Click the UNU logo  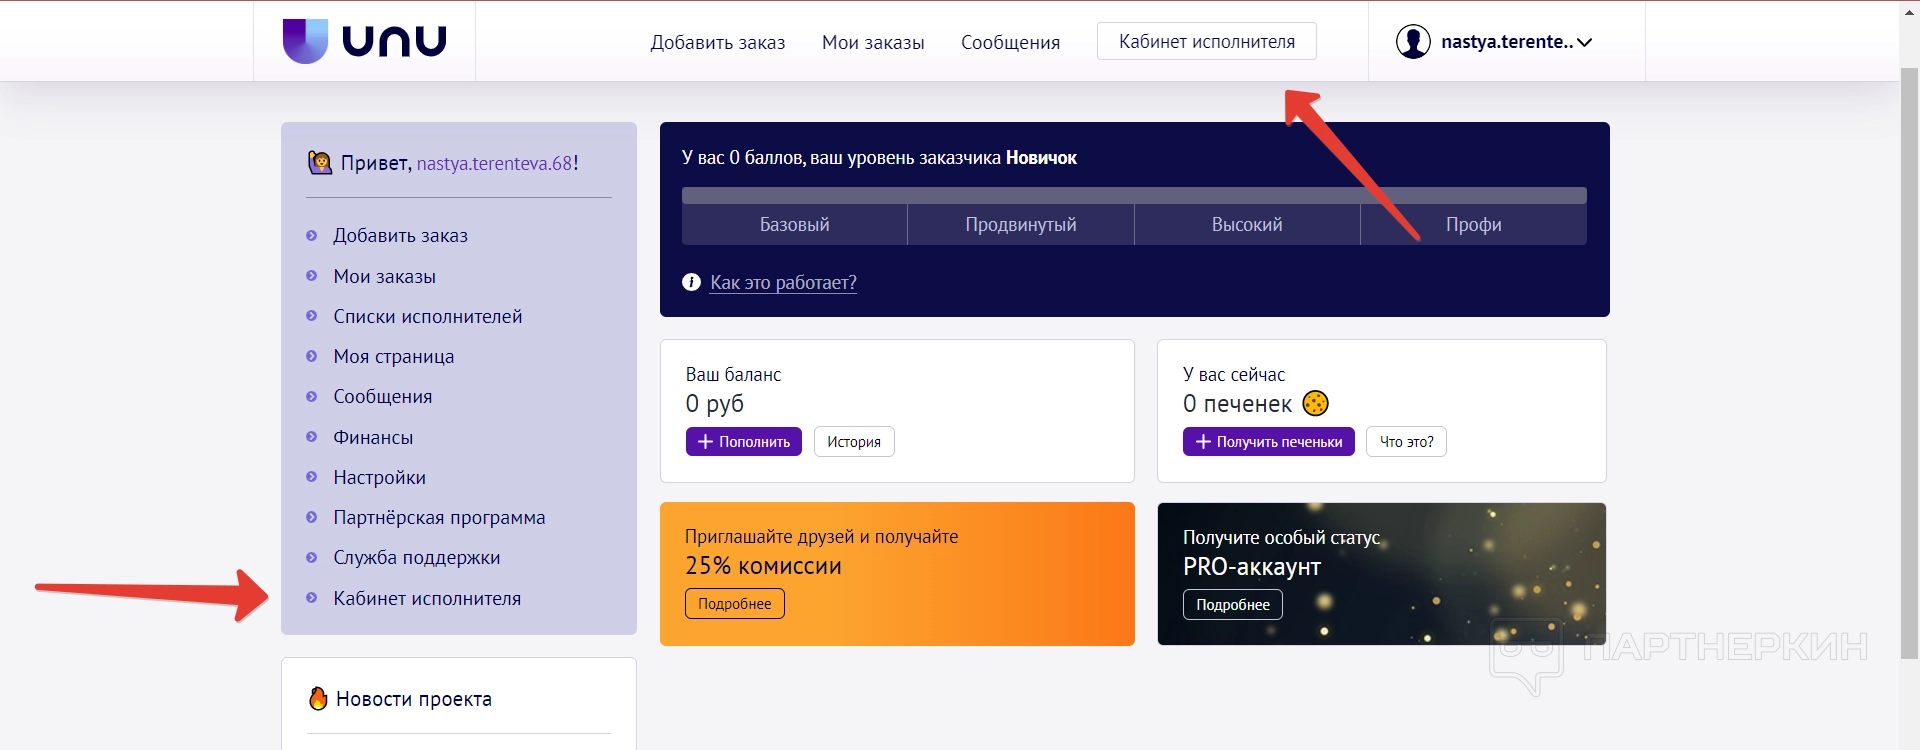pos(365,41)
